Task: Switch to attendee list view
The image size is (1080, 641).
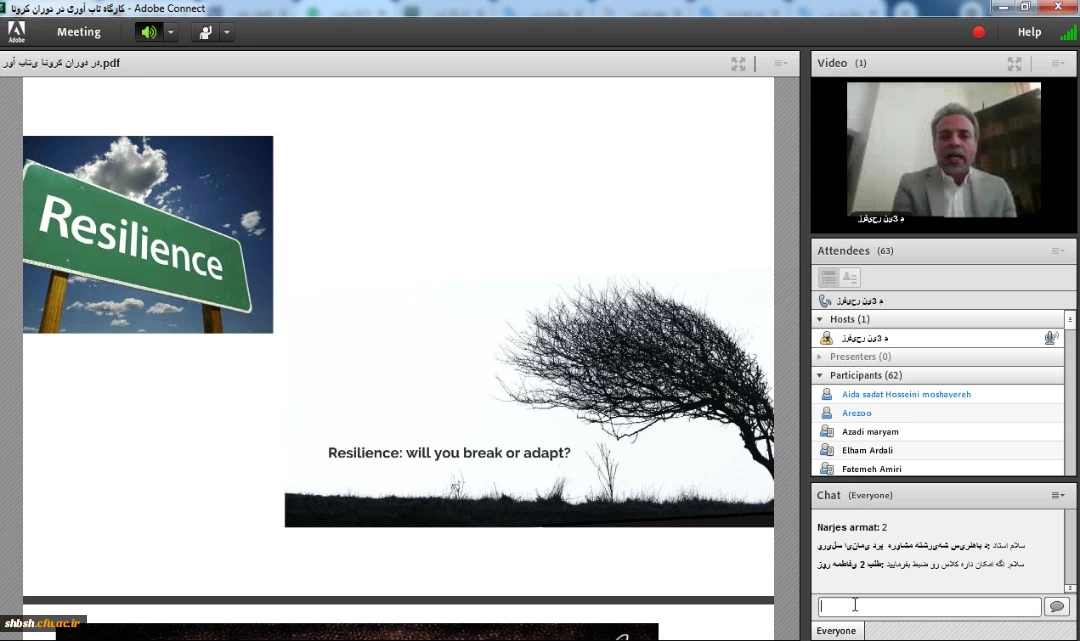Action: (828, 278)
